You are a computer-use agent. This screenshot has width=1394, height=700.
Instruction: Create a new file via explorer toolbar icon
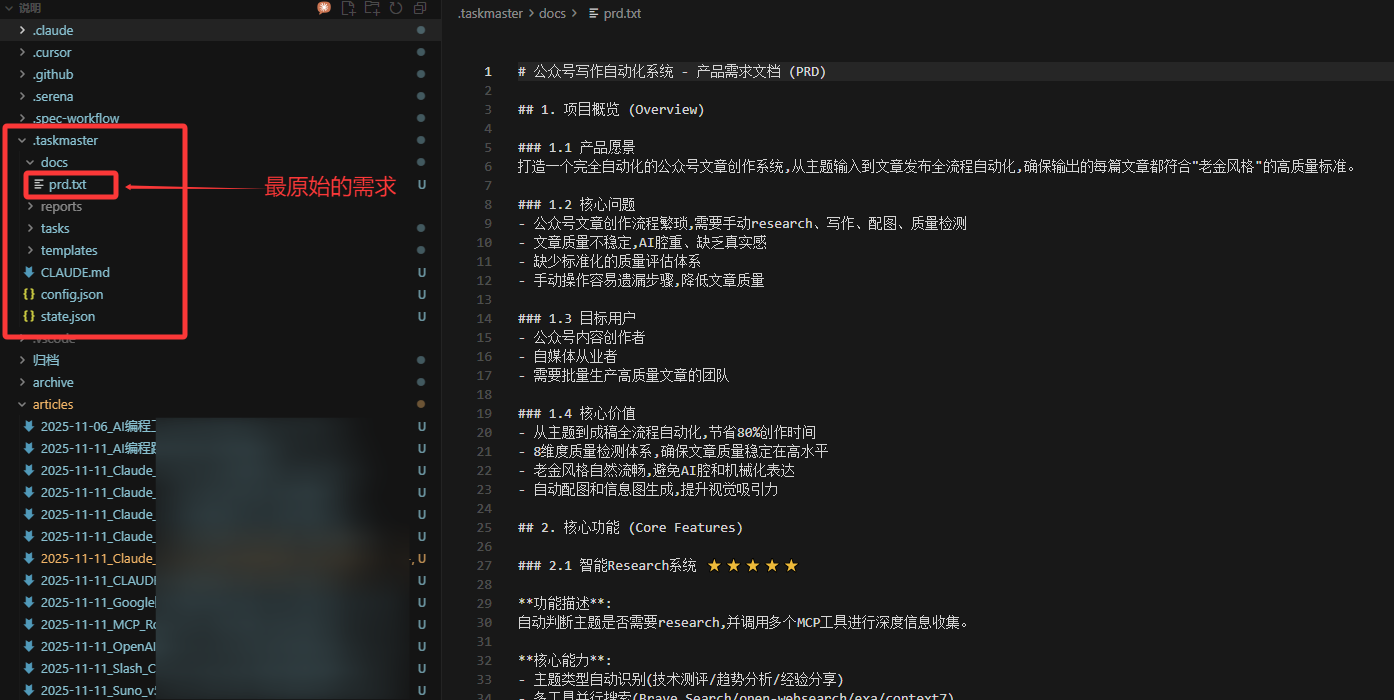click(x=348, y=8)
